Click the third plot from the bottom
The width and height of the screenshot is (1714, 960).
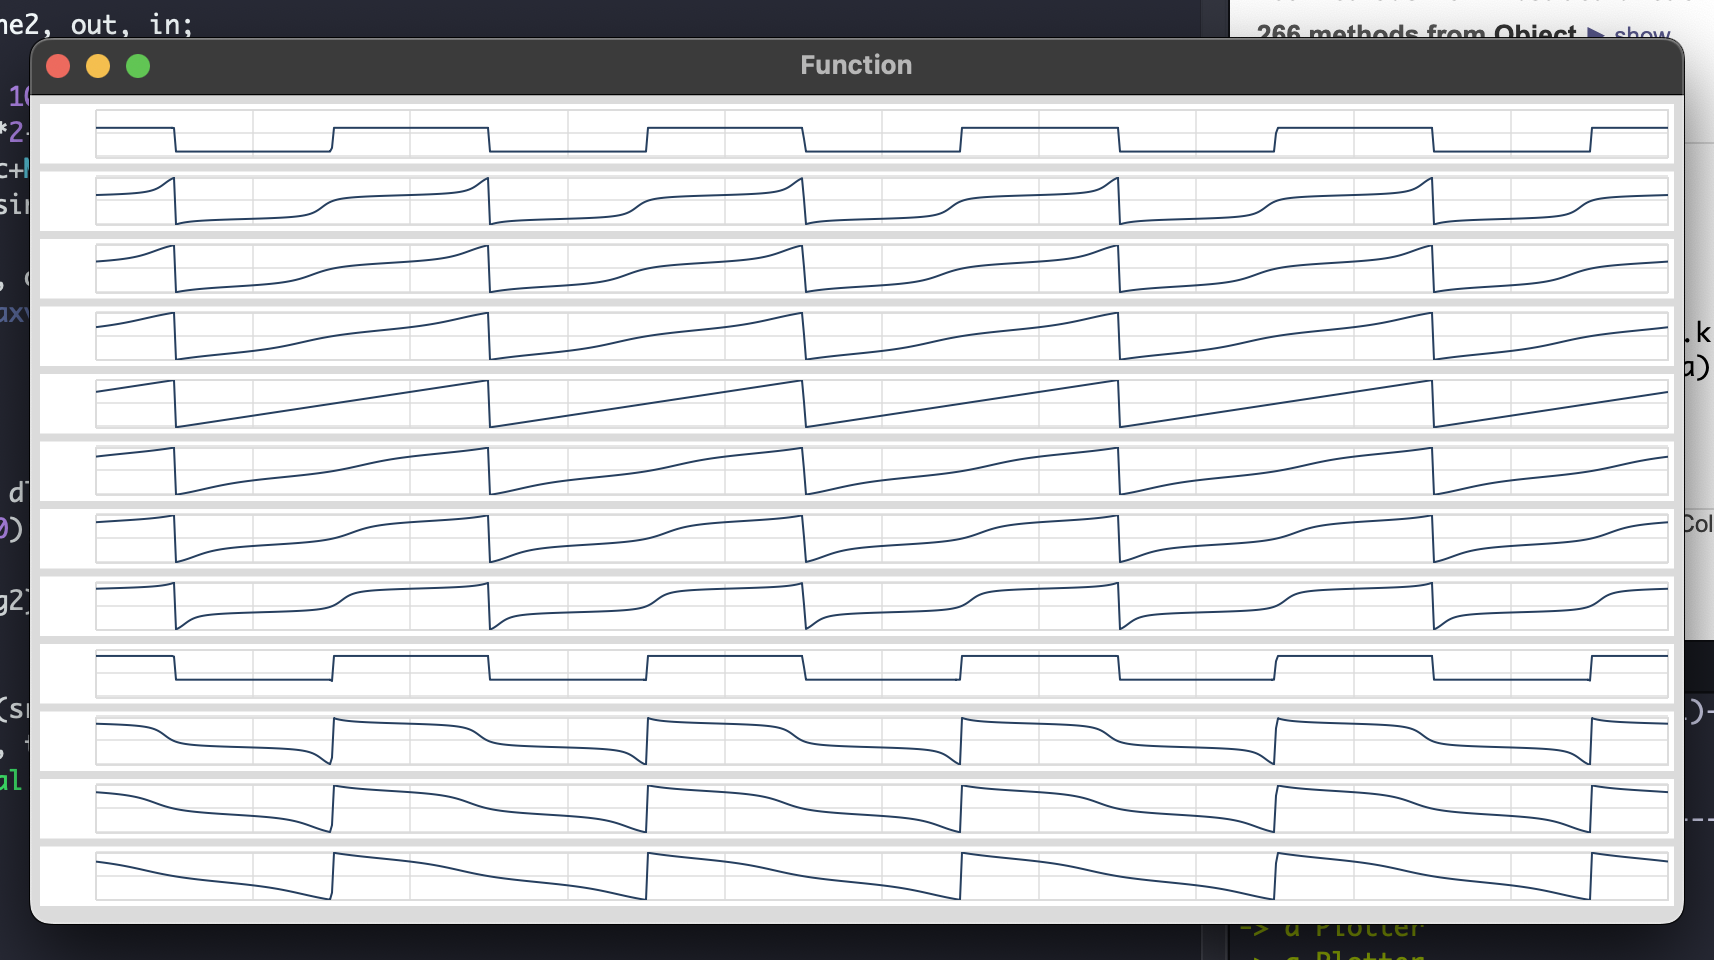(x=880, y=741)
